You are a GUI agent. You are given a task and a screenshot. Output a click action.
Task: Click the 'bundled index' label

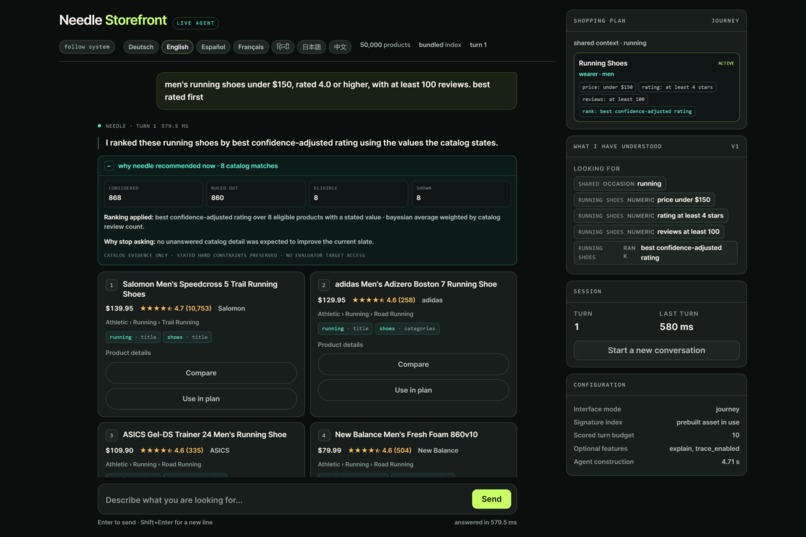440,45
